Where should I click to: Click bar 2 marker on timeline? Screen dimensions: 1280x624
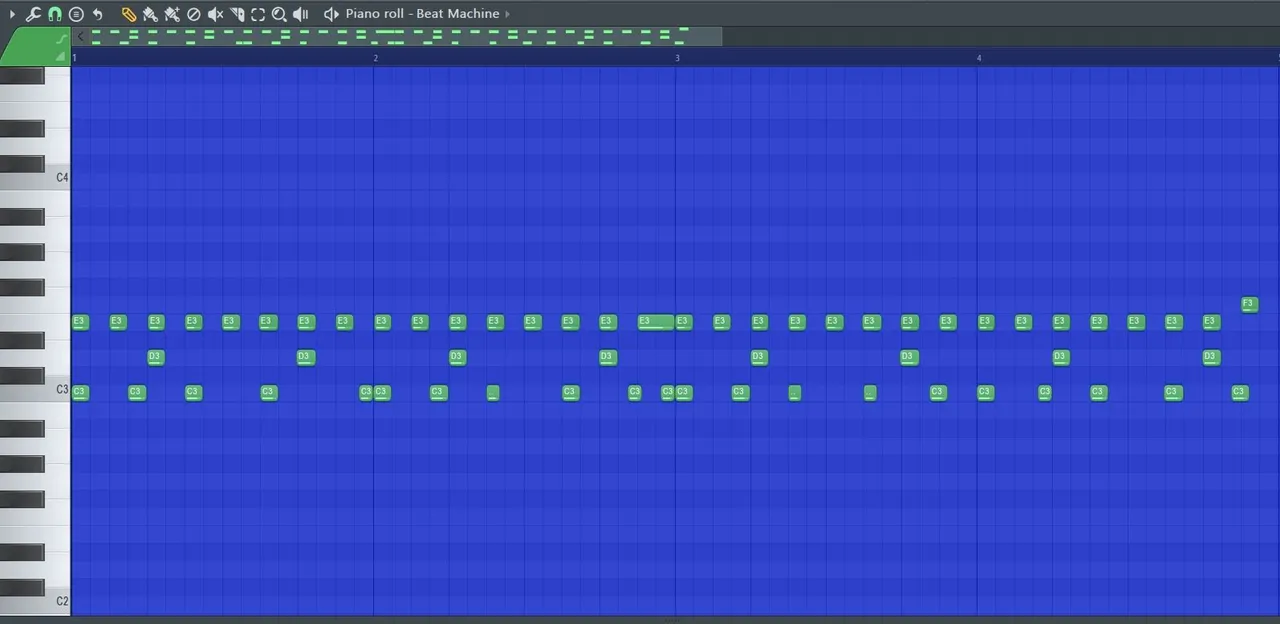pos(376,58)
